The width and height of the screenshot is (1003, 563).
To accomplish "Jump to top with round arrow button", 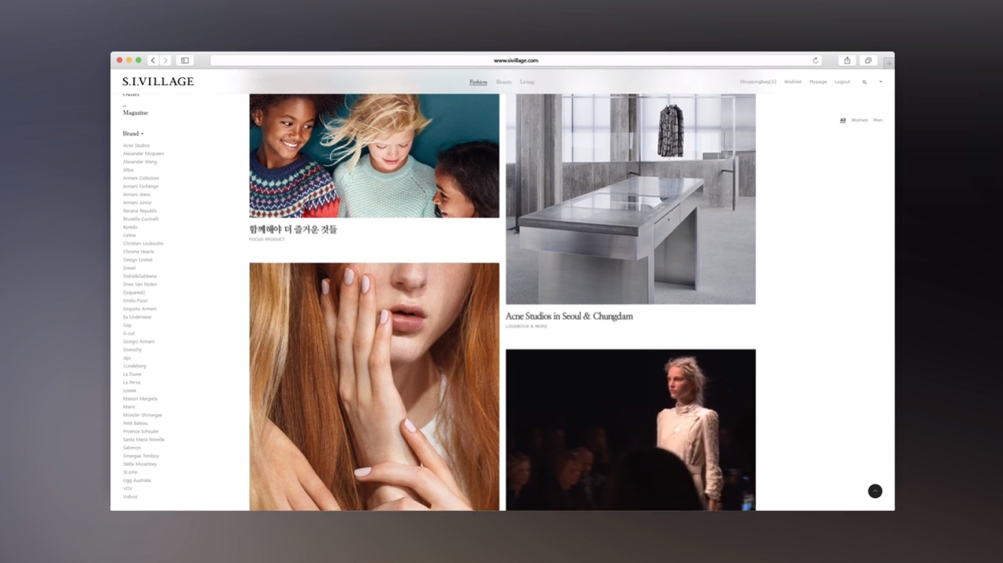I will tap(875, 491).
